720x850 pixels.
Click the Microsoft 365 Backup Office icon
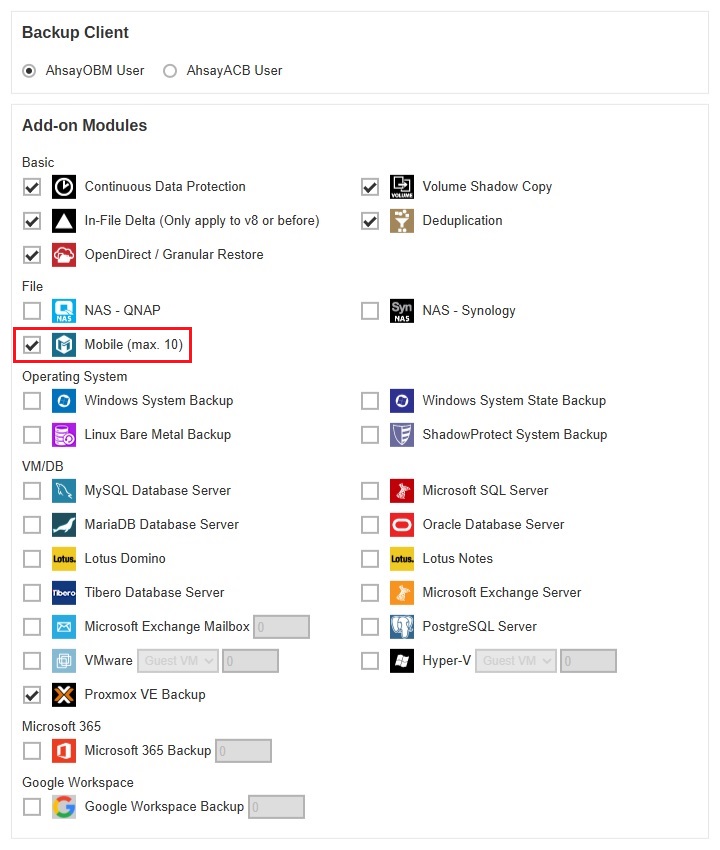(x=64, y=751)
